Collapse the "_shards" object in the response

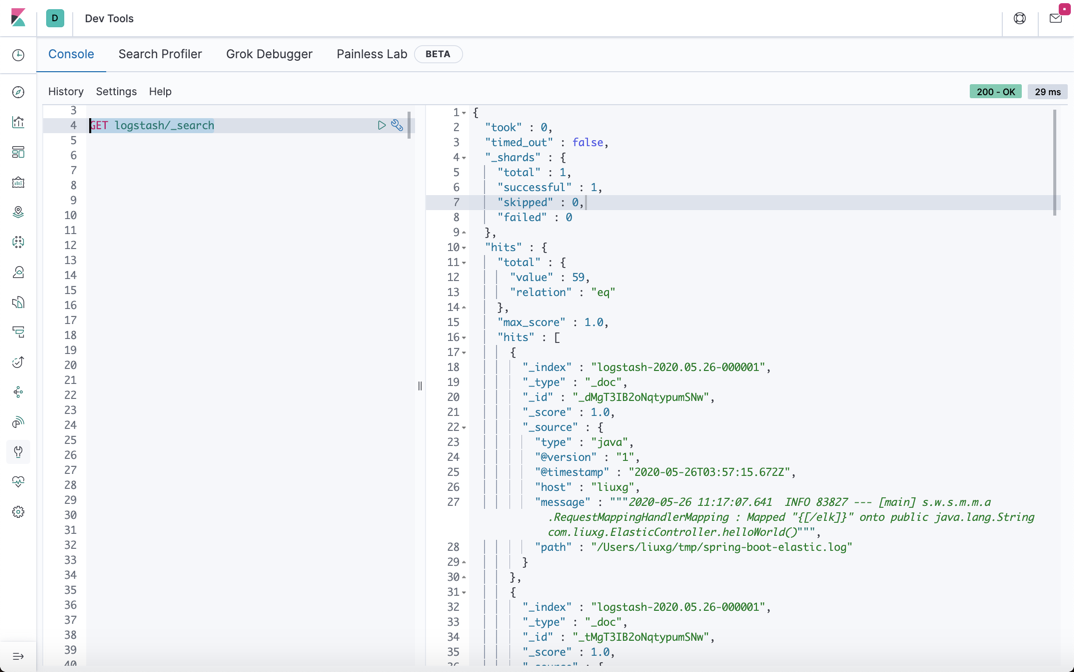point(463,156)
